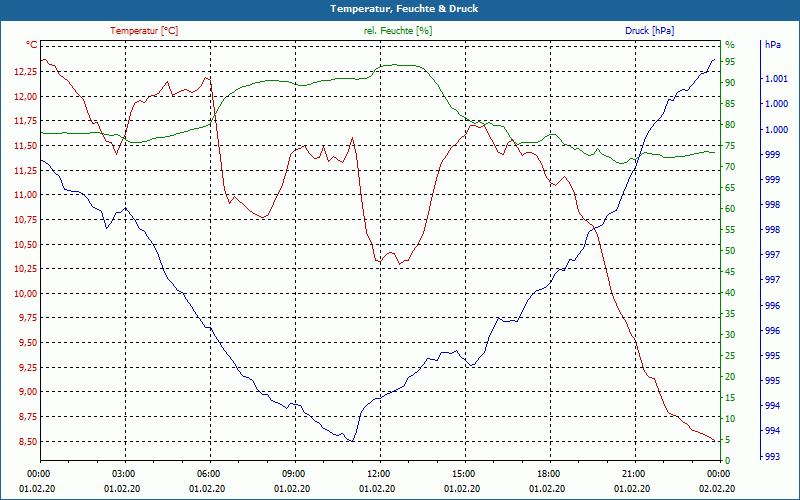Click the 9,25 temperature axis value
The image size is (800, 500).
[28, 367]
